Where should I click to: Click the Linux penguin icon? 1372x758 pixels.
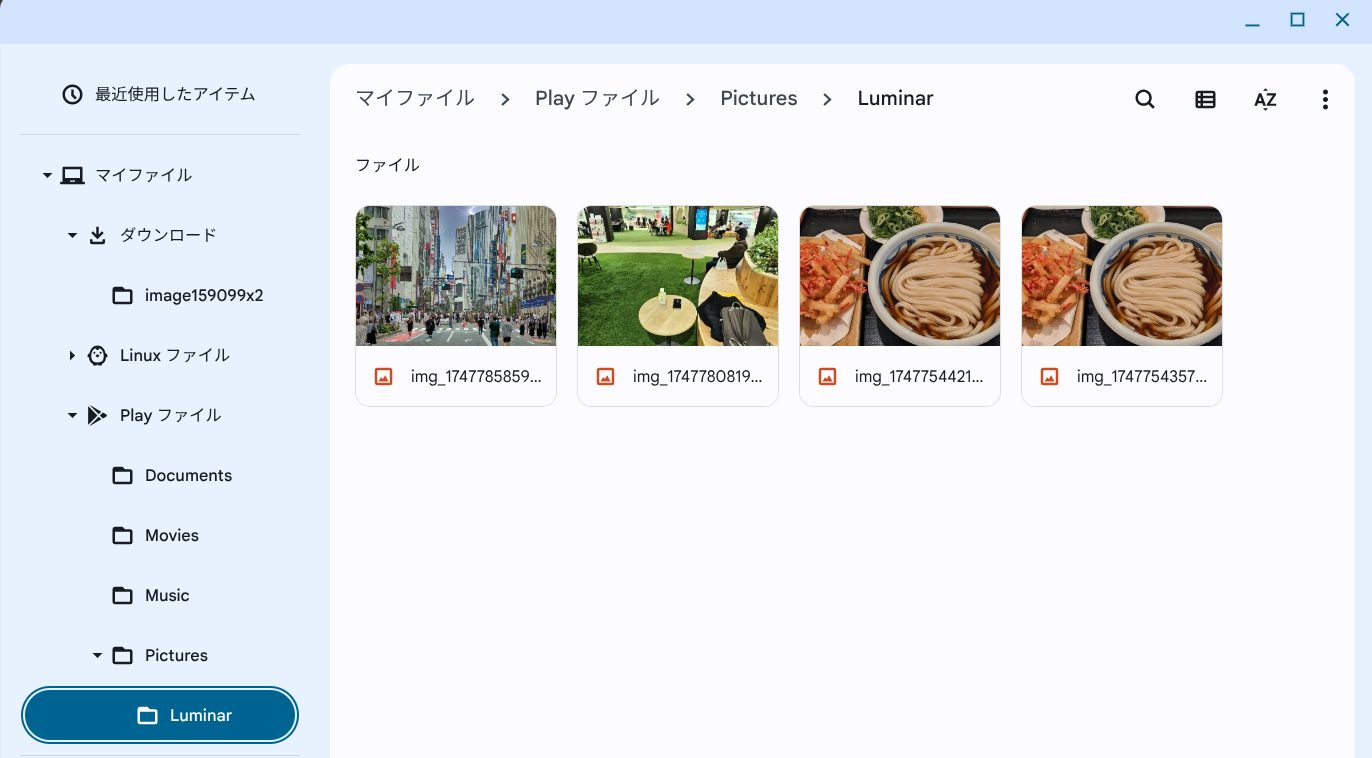point(97,355)
